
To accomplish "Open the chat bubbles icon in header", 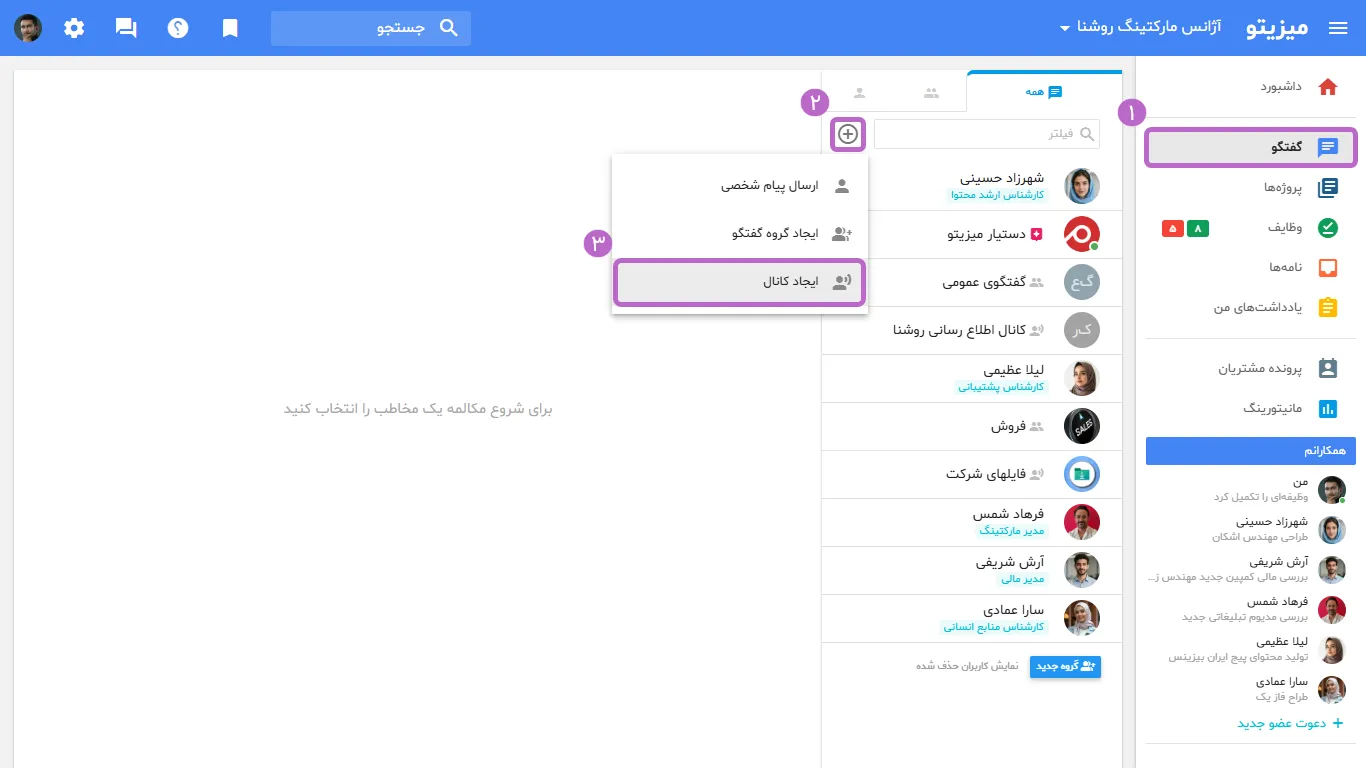I will [x=126, y=28].
